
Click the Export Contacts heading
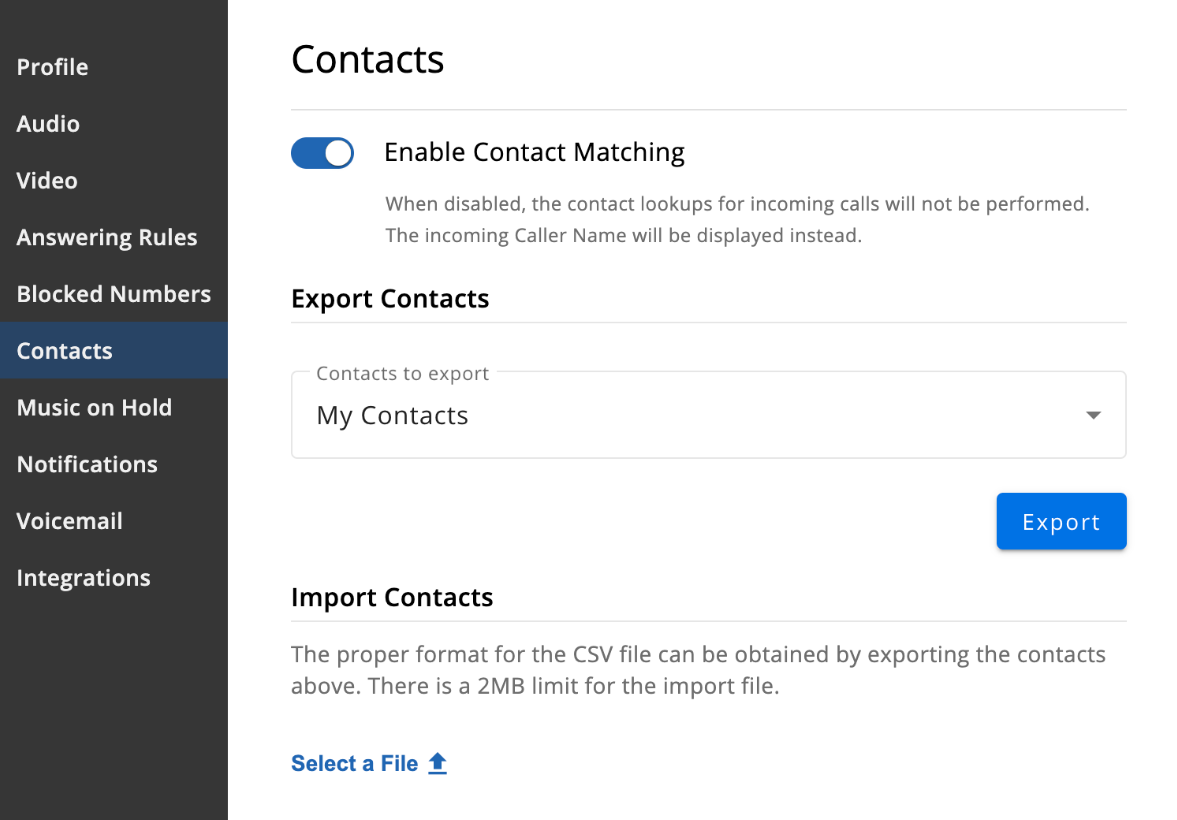tap(390, 299)
